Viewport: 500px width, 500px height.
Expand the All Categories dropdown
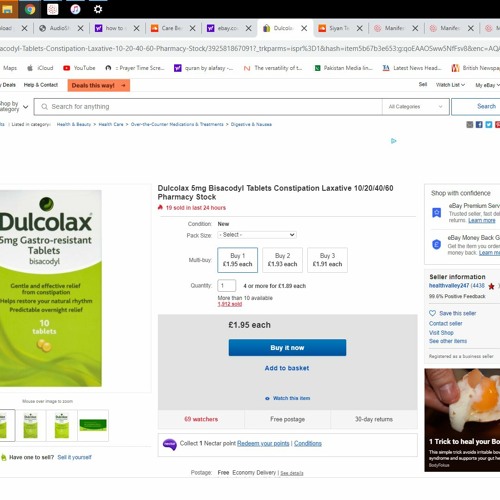click(x=415, y=107)
